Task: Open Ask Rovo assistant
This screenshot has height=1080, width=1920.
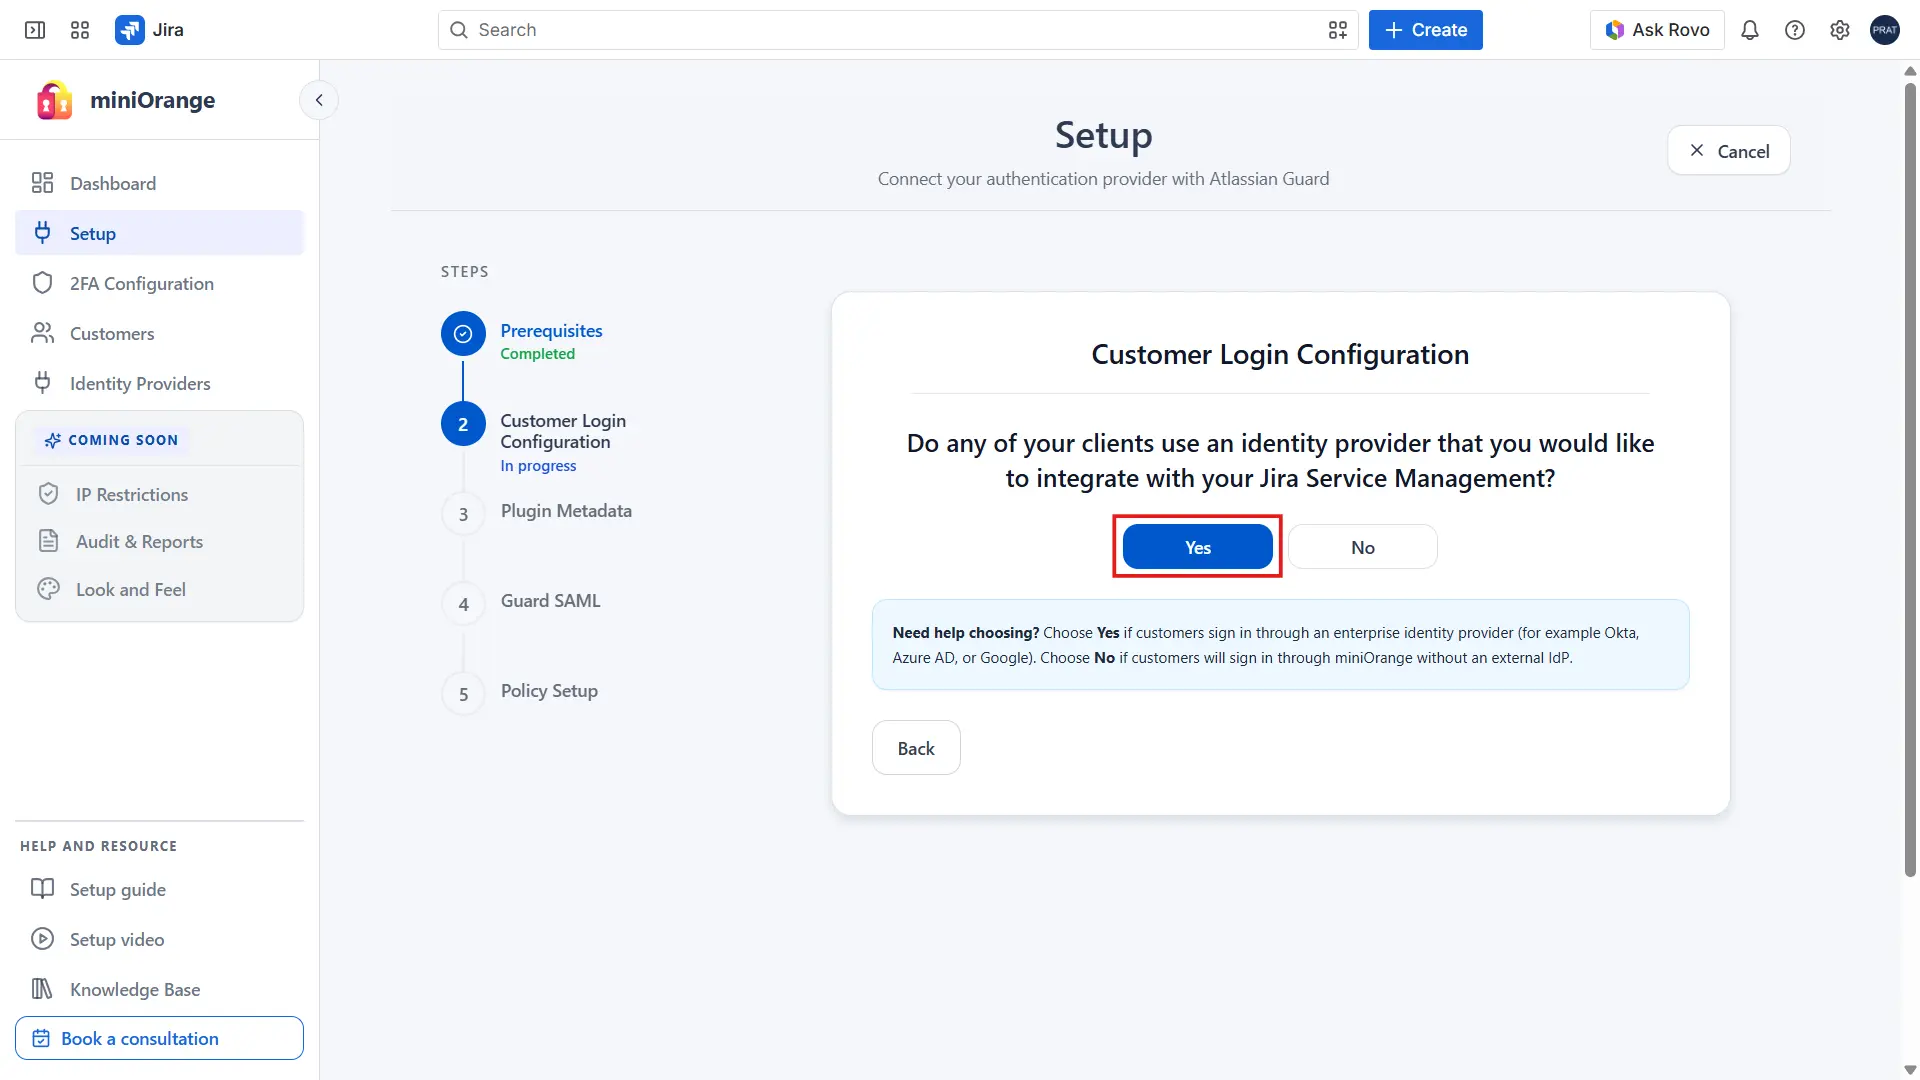Action: pyautogui.click(x=1657, y=30)
